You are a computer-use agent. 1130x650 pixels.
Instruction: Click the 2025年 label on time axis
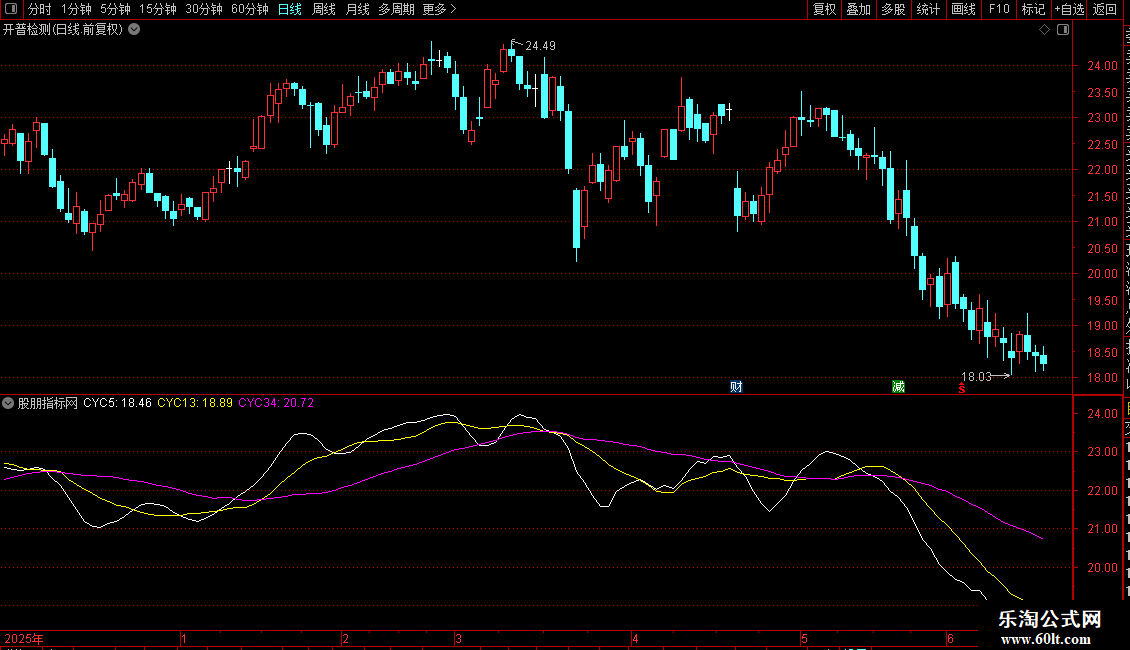click(x=24, y=638)
